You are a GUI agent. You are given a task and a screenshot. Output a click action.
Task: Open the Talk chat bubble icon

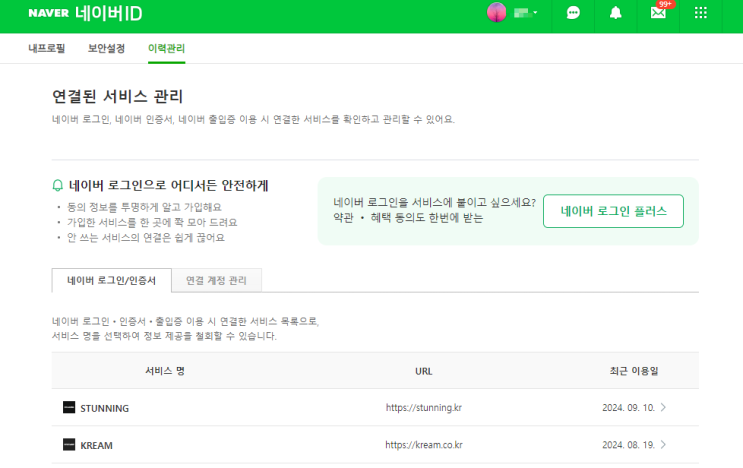pyautogui.click(x=573, y=13)
